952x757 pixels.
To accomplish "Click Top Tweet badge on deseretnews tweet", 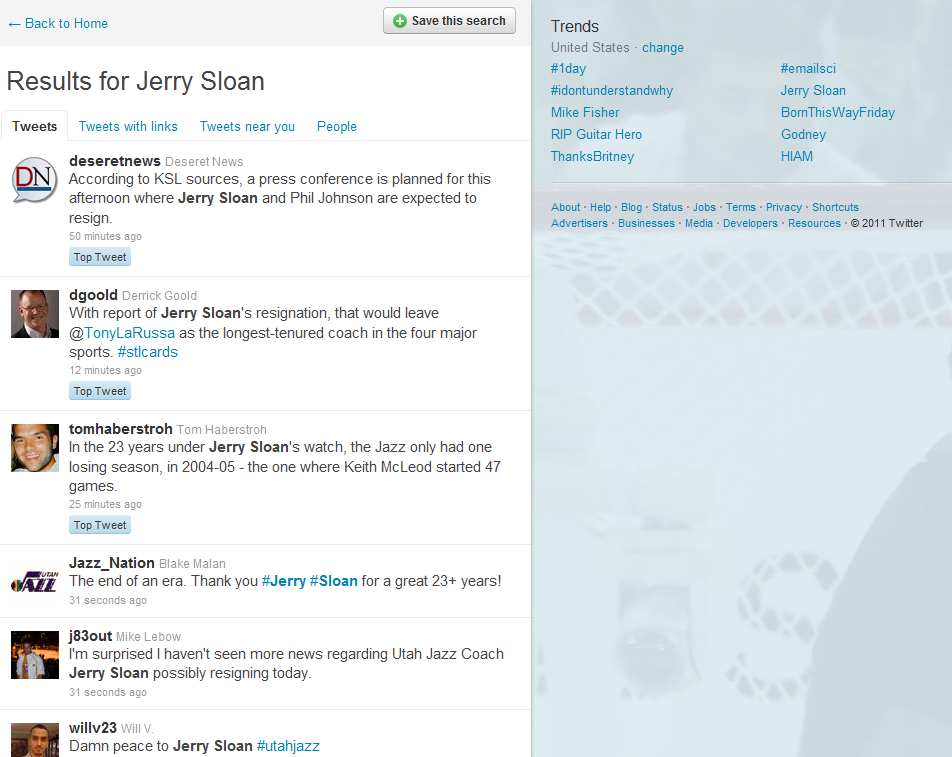I will point(100,257).
